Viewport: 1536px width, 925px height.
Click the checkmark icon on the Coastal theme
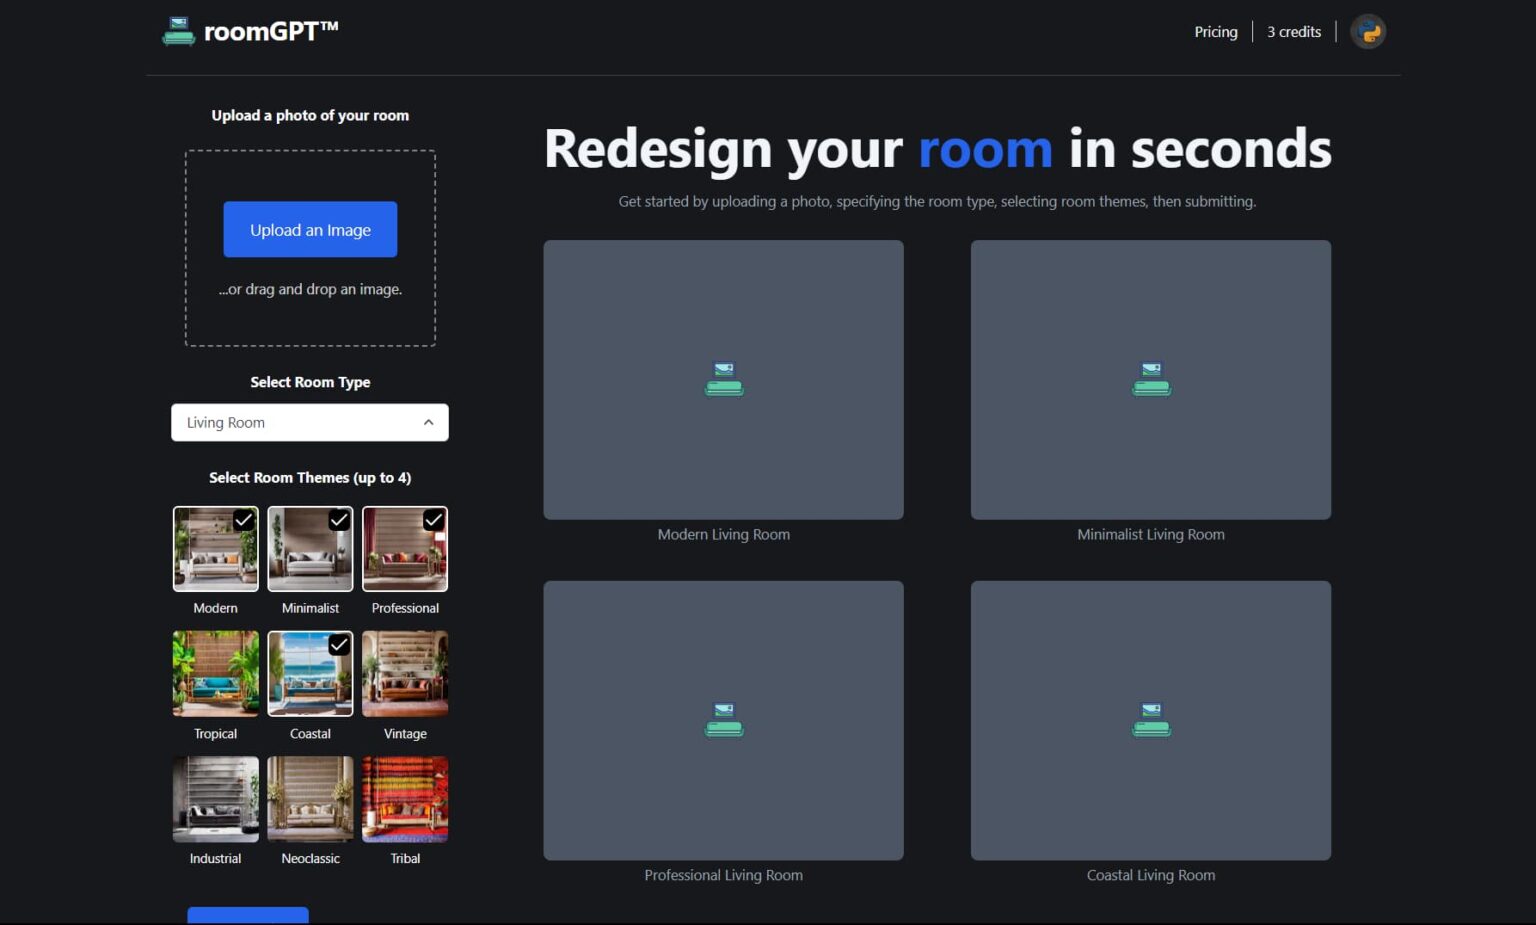coord(338,645)
